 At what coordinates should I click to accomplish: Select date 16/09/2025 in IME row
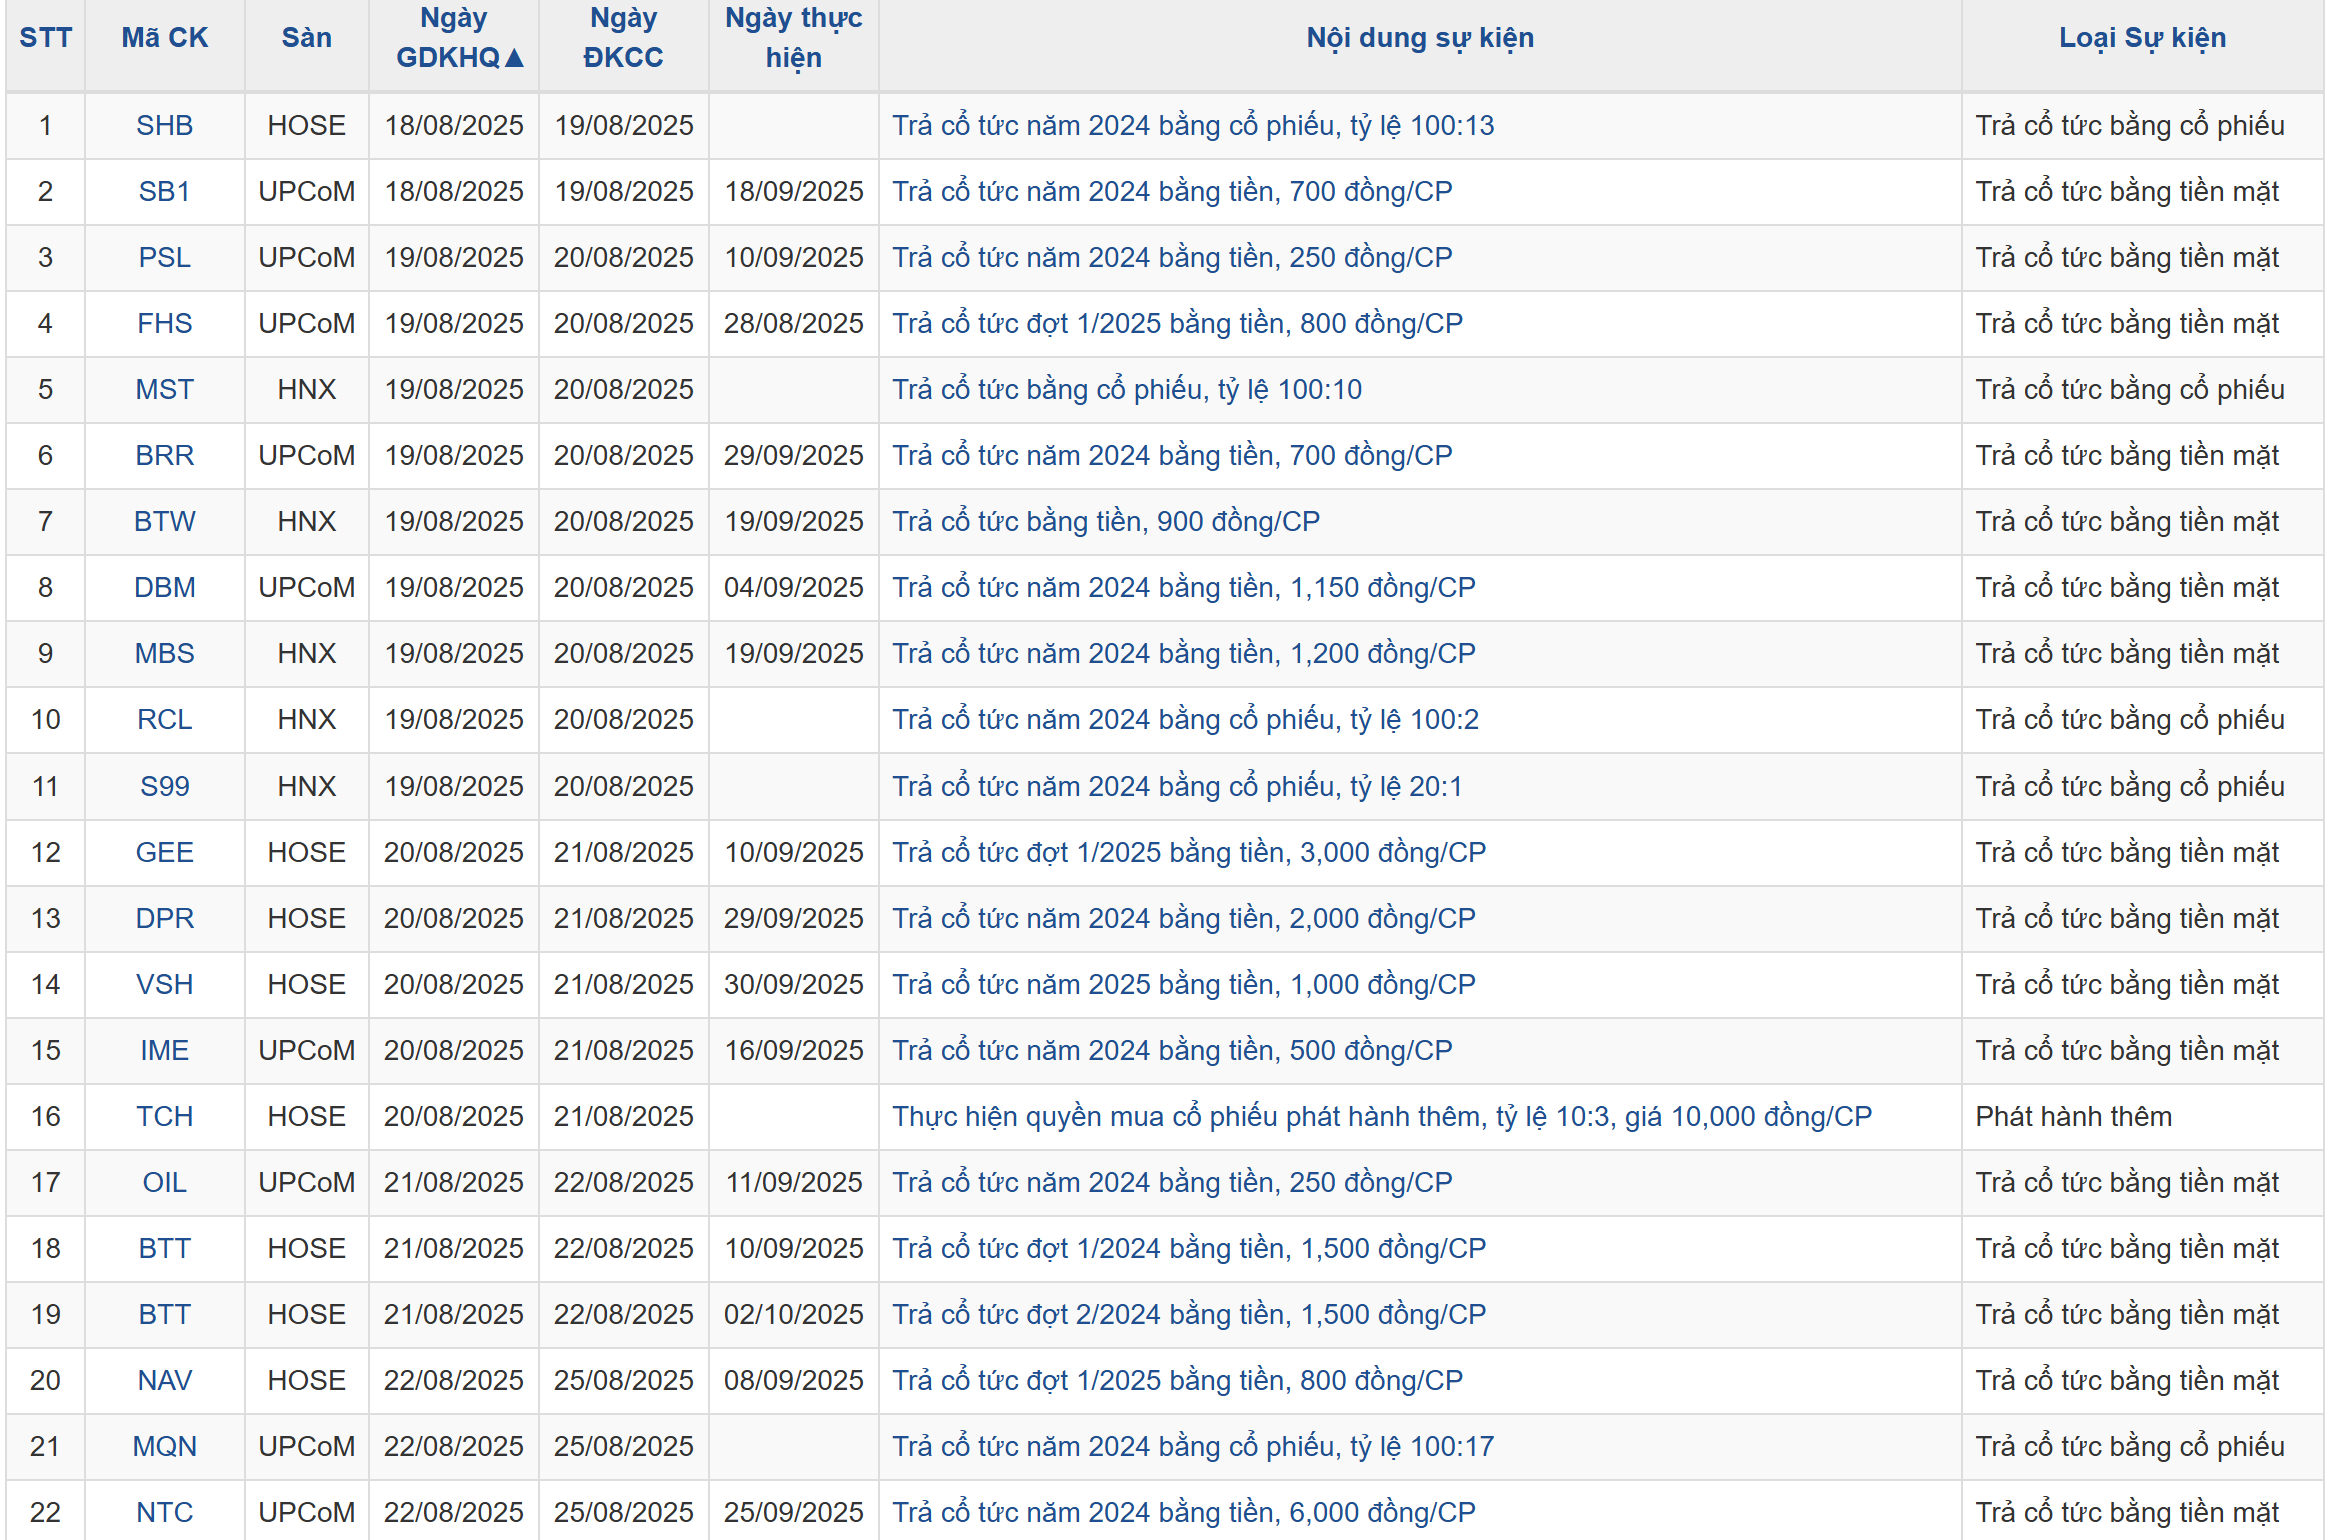pos(793,1051)
